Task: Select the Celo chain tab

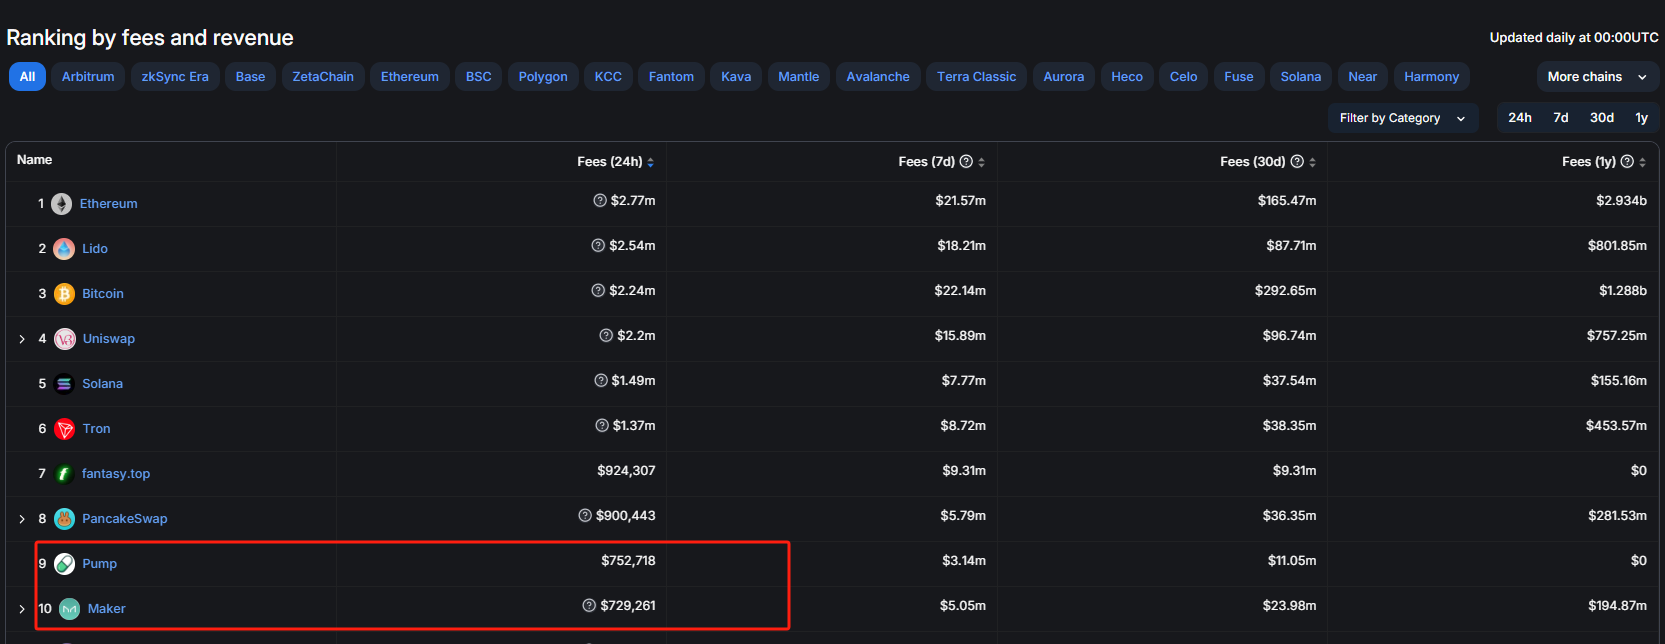Action: coord(1184,77)
